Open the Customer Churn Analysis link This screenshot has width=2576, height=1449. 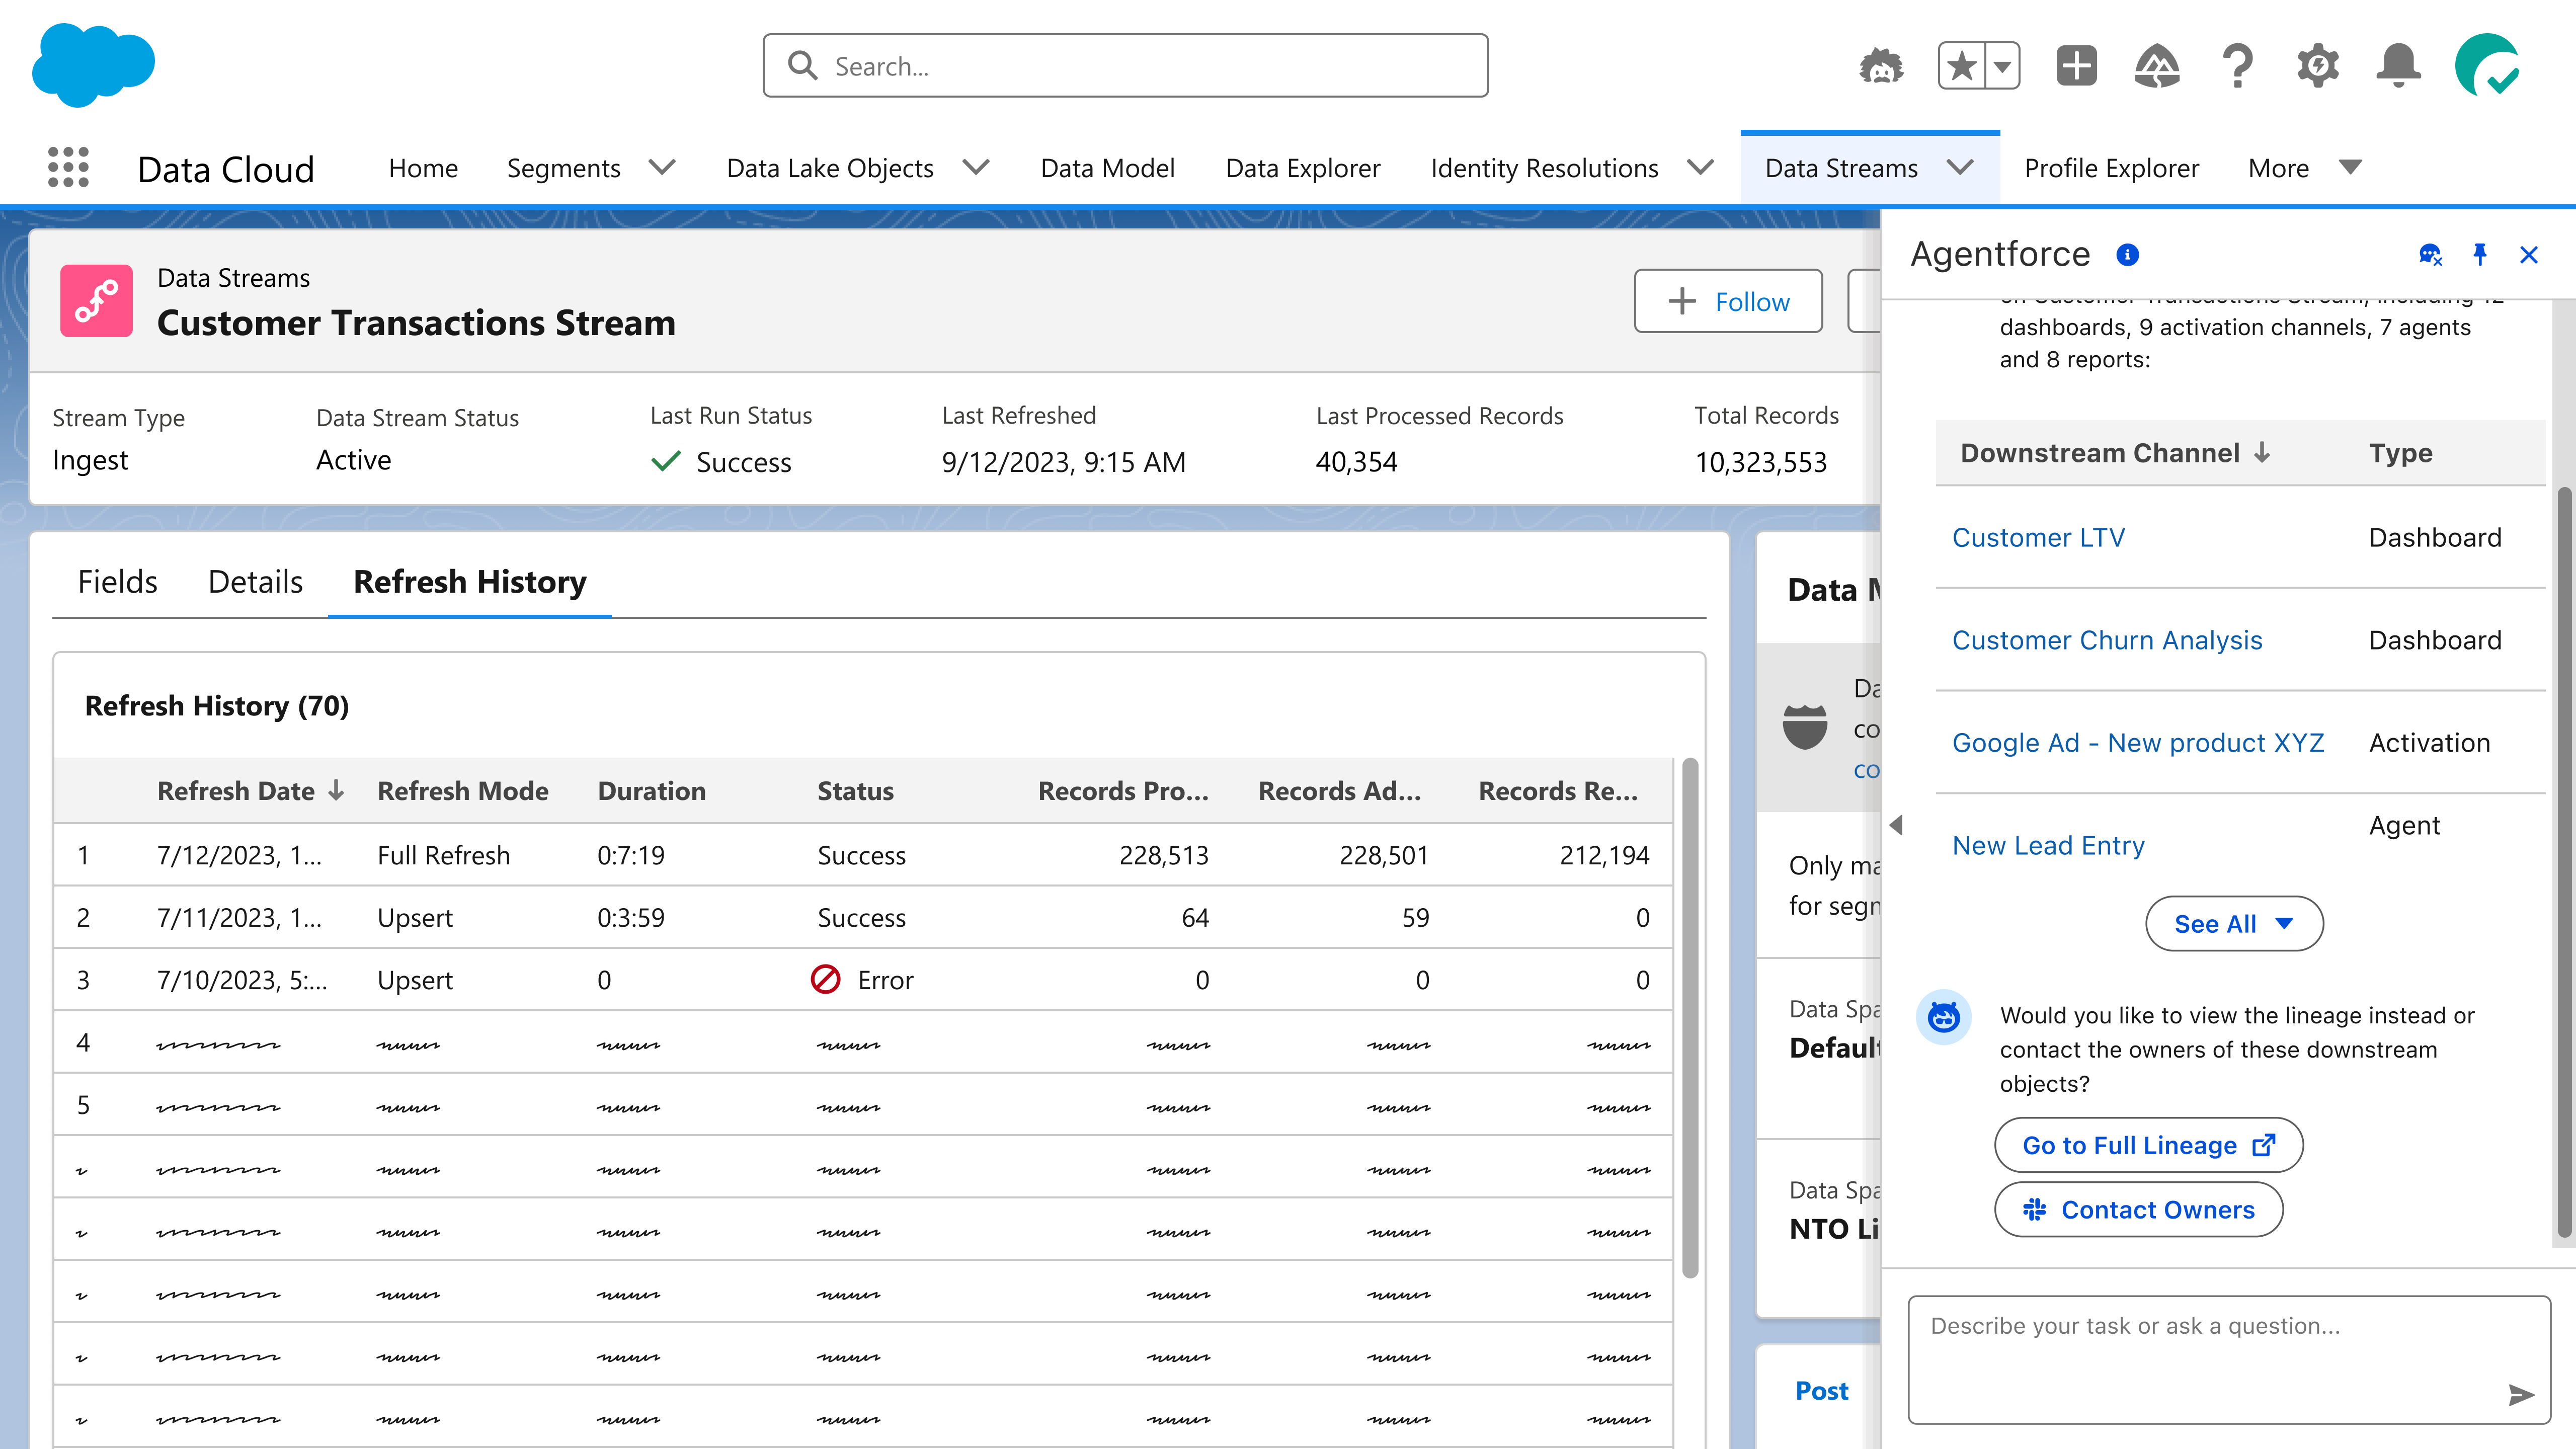pyautogui.click(x=2107, y=640)
